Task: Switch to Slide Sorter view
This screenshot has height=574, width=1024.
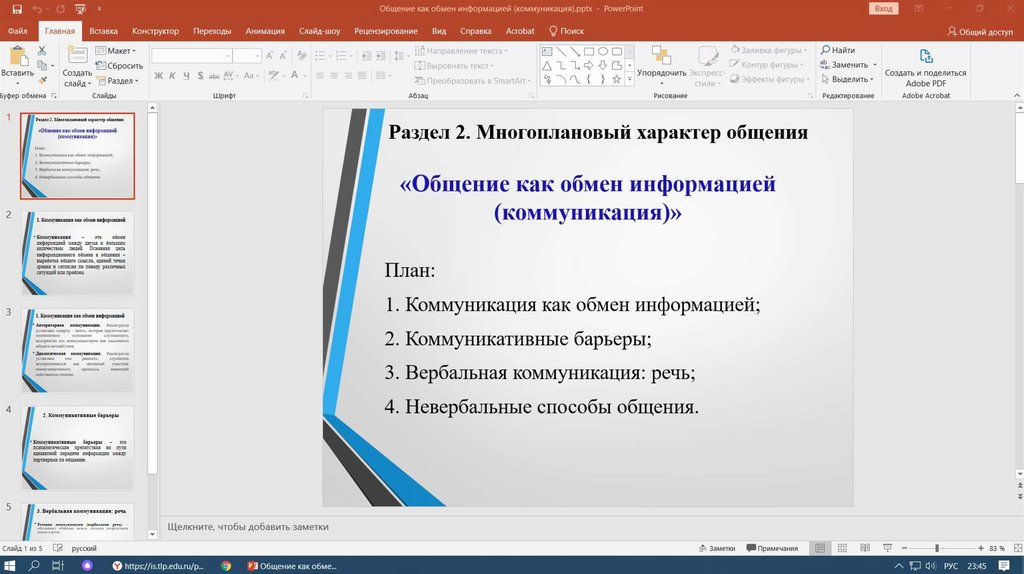Action: 841,548
